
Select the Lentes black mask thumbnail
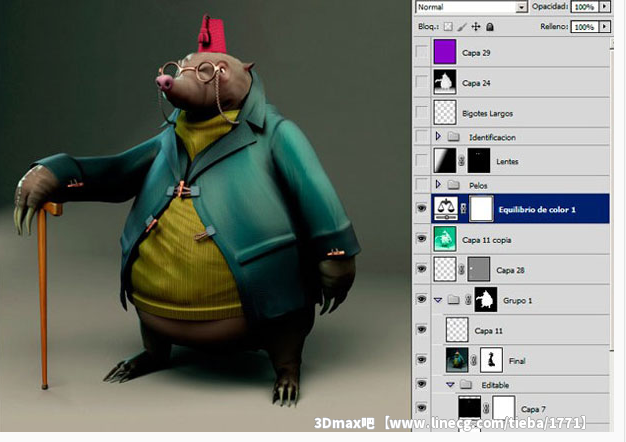(x=479, y=161)
